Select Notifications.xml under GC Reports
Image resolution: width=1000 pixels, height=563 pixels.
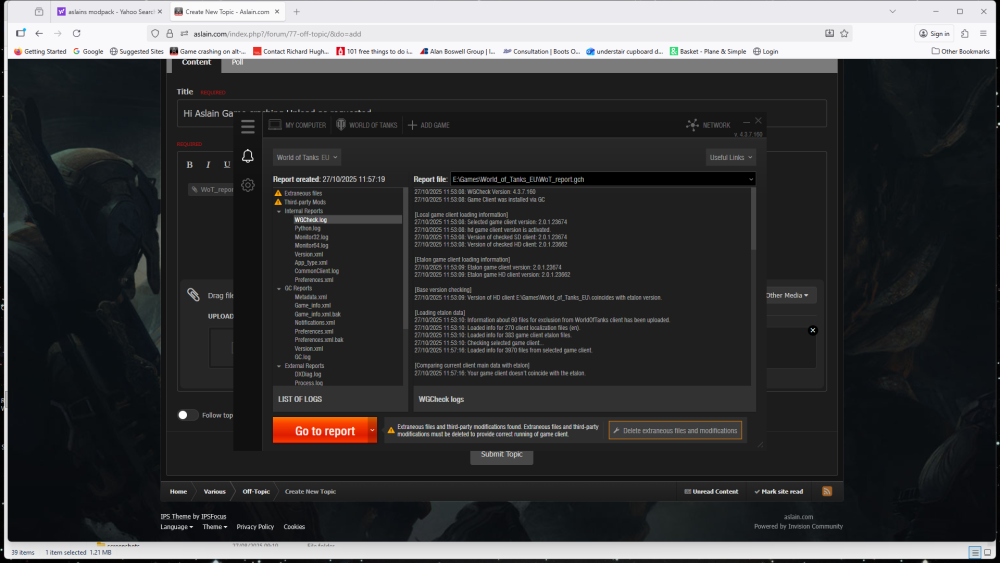click(x=314, y=323)
